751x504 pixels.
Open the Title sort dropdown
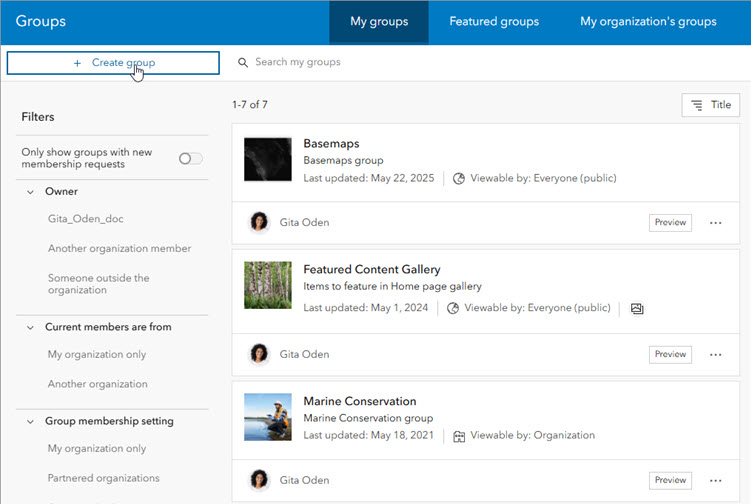[x=710, y=105]
